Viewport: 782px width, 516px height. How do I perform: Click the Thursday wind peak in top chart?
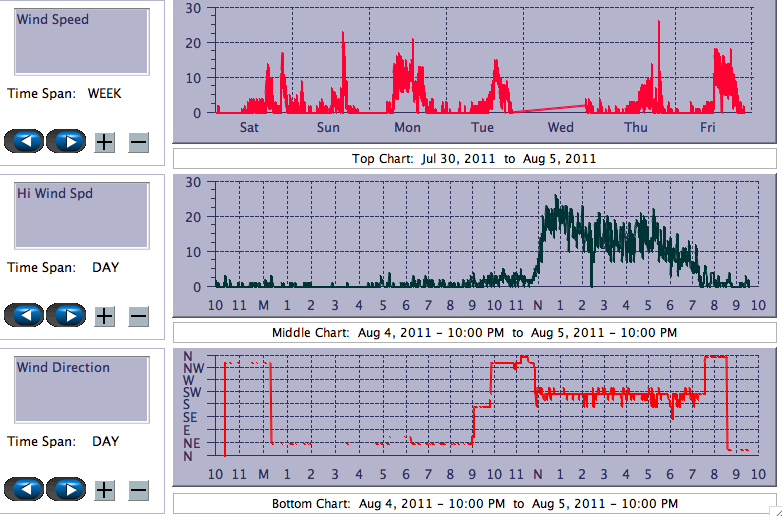coord(659,23)
